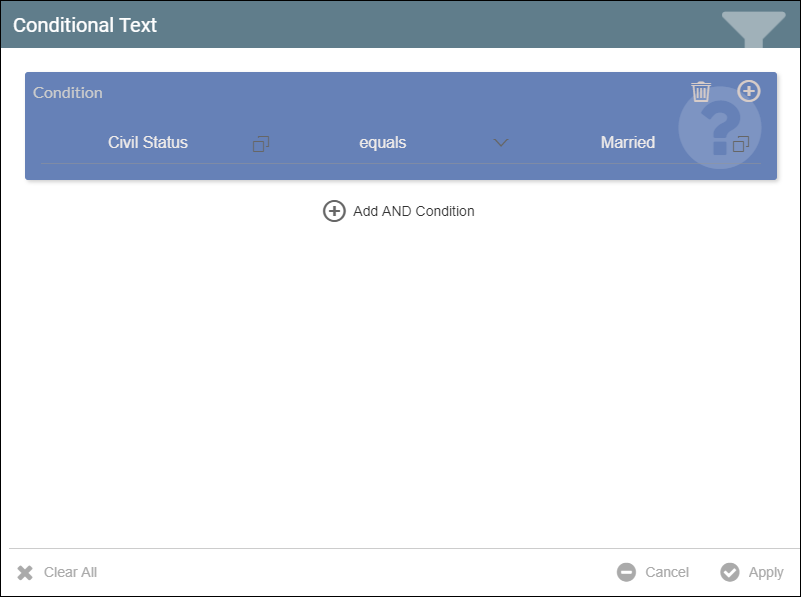
Task: Open the equals operator dropdown
Action: point(383,143)
